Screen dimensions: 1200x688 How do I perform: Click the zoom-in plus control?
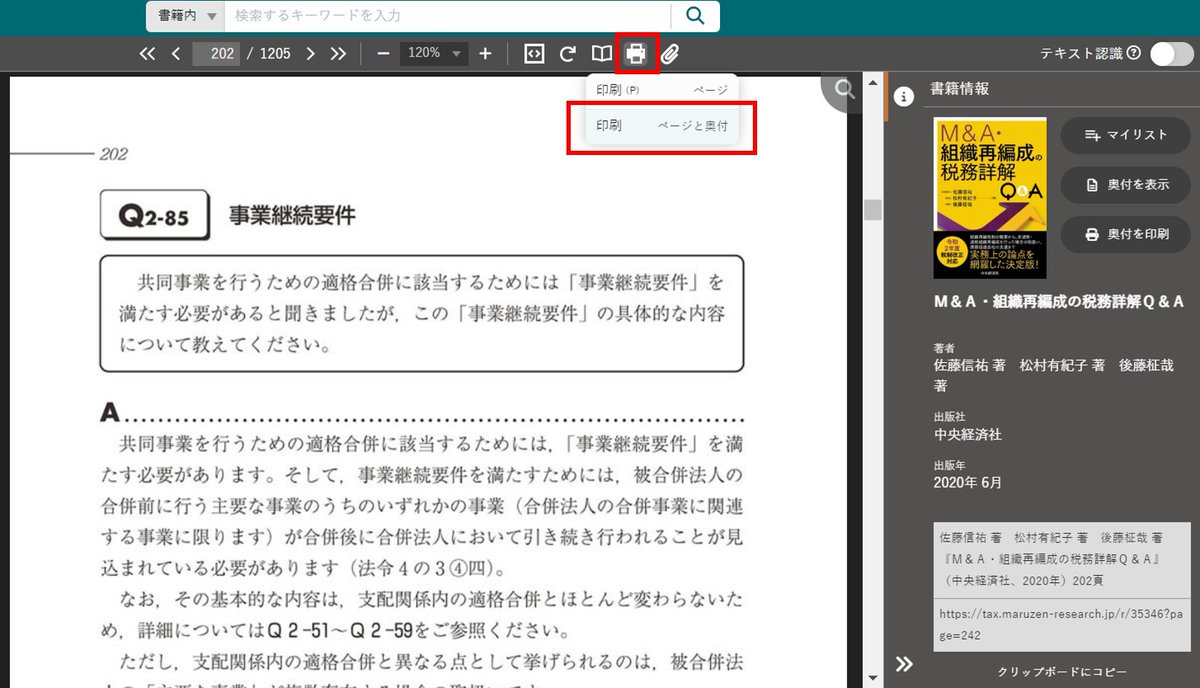(x=485, y=53)
